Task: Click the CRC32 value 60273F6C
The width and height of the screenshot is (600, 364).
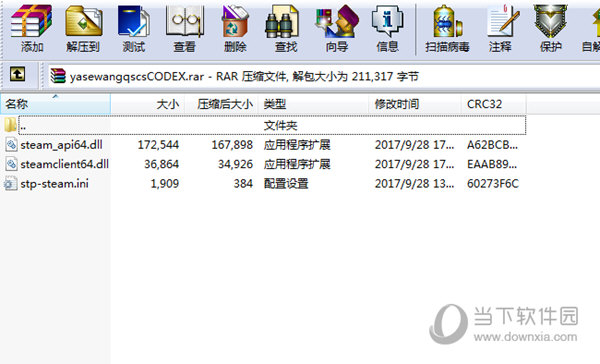Action: pos(493,184)
